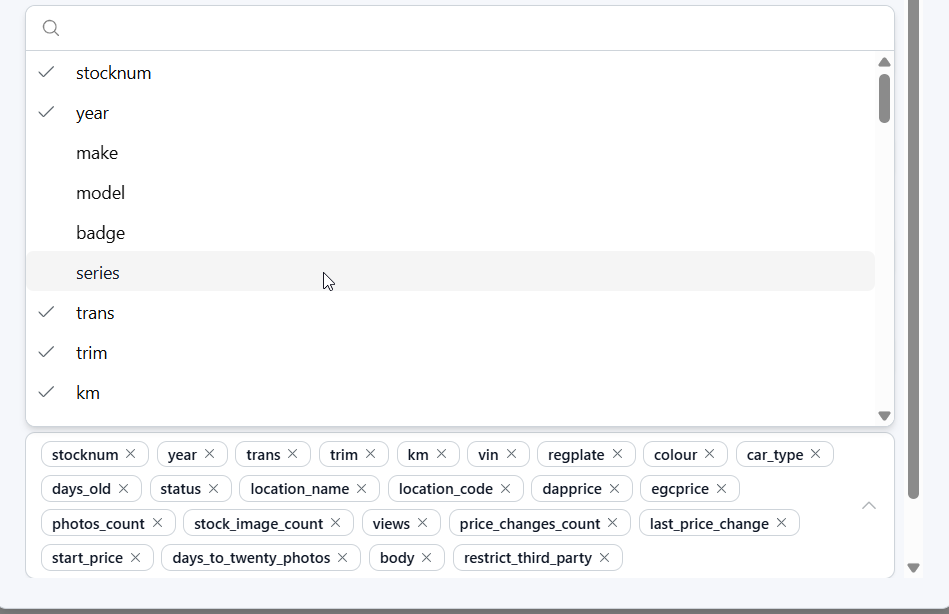The height and width of the screenshot is (614, 949).
Task: Remove views tag with X icon
Action: click(423, 523)
